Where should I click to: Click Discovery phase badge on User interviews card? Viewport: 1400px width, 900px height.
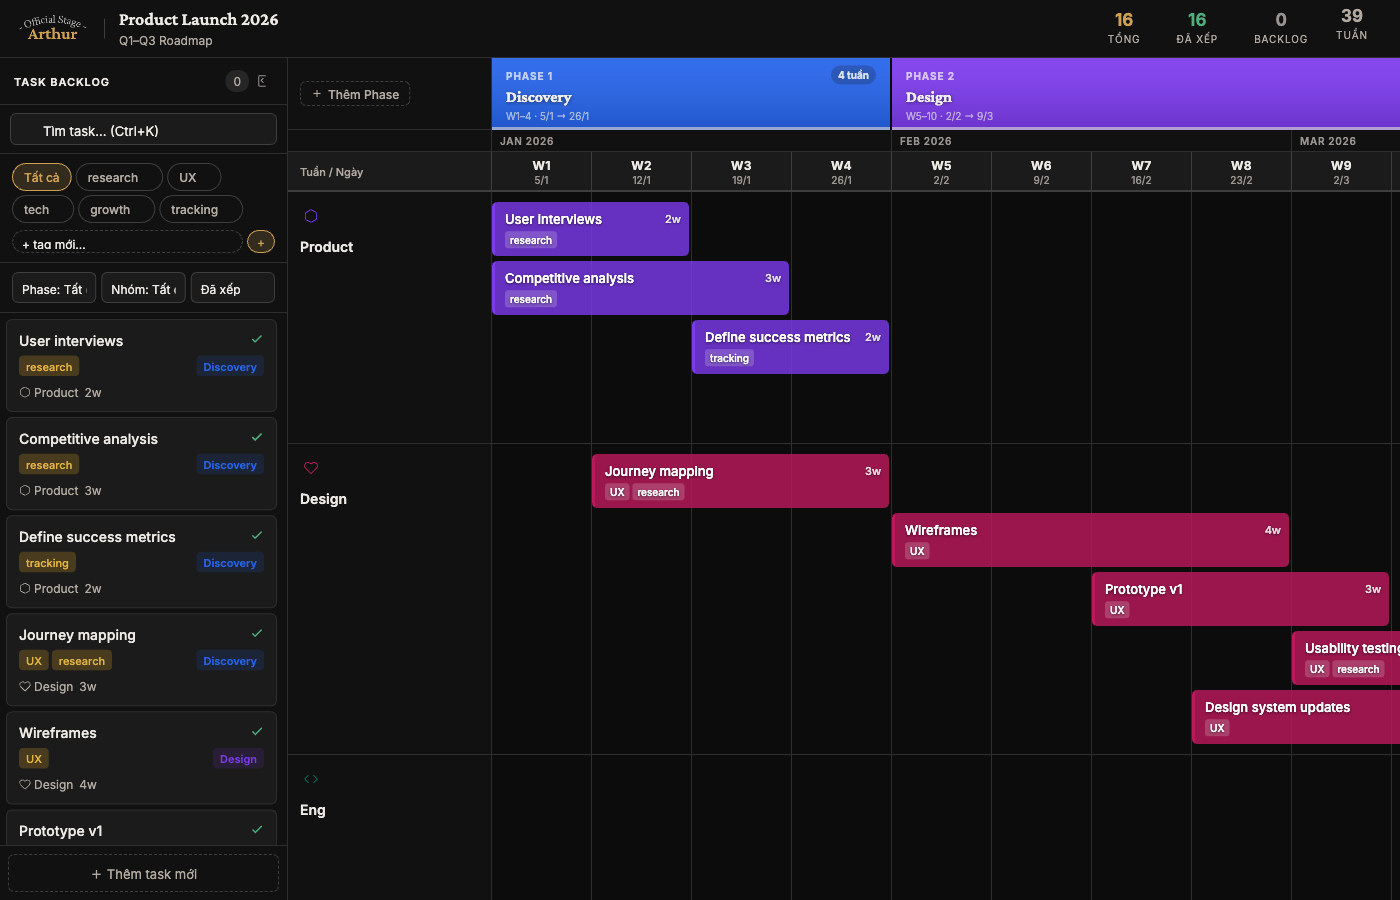(230, 367)
